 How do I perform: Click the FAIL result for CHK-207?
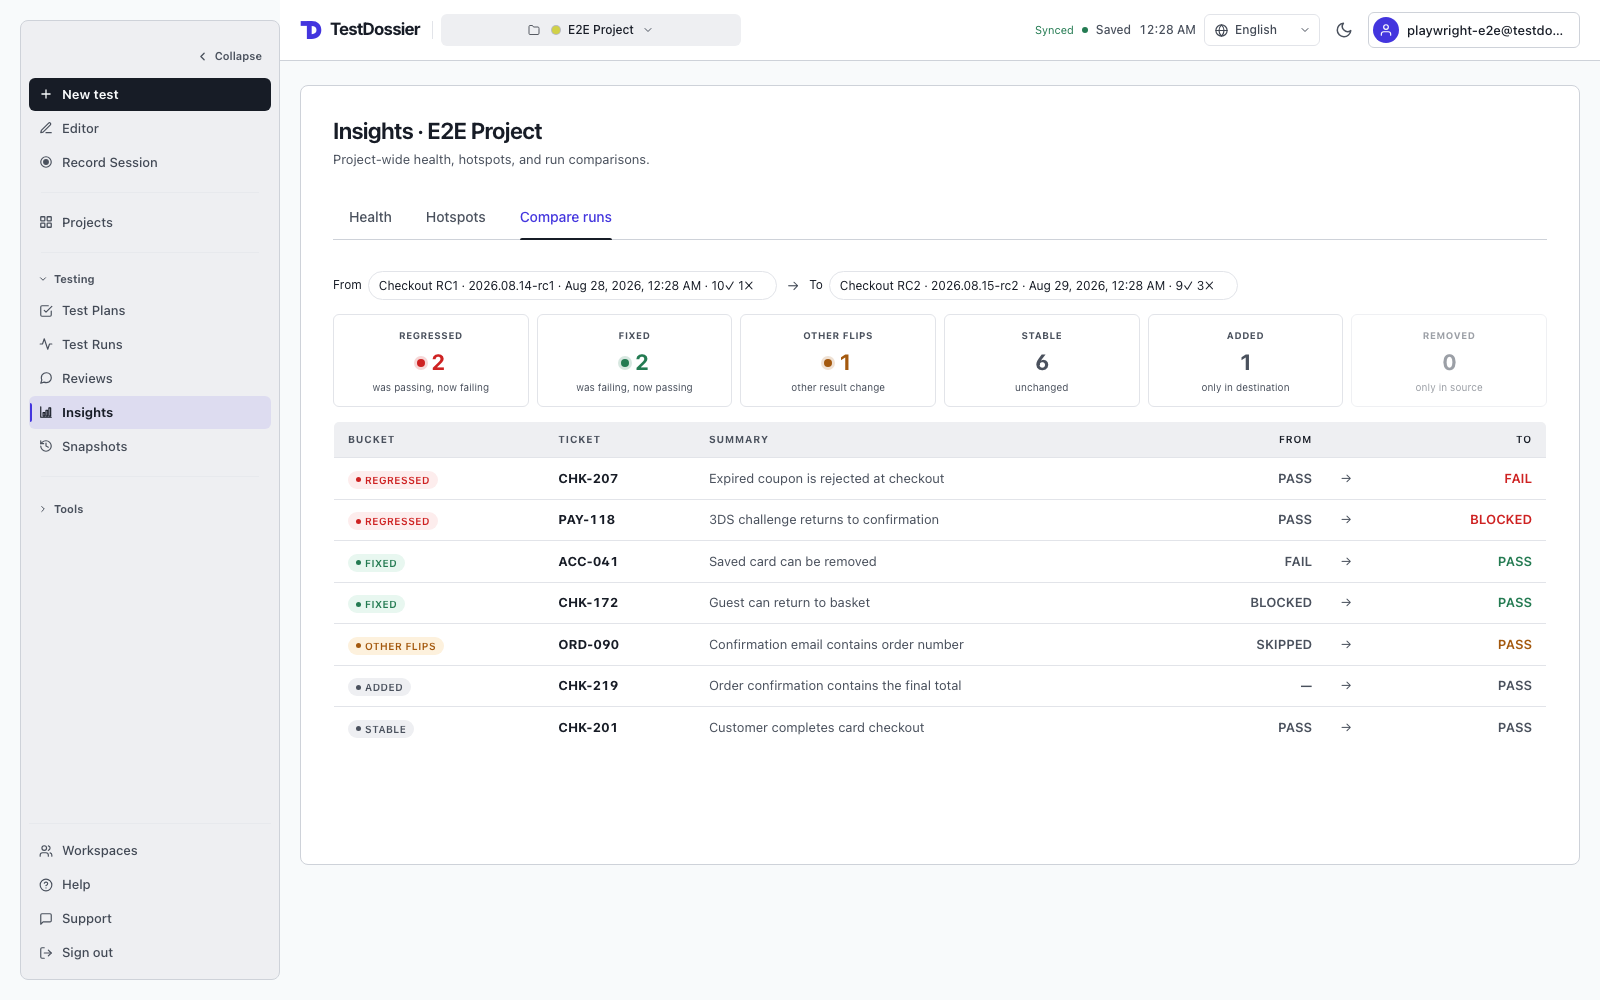coord(1518,478)
